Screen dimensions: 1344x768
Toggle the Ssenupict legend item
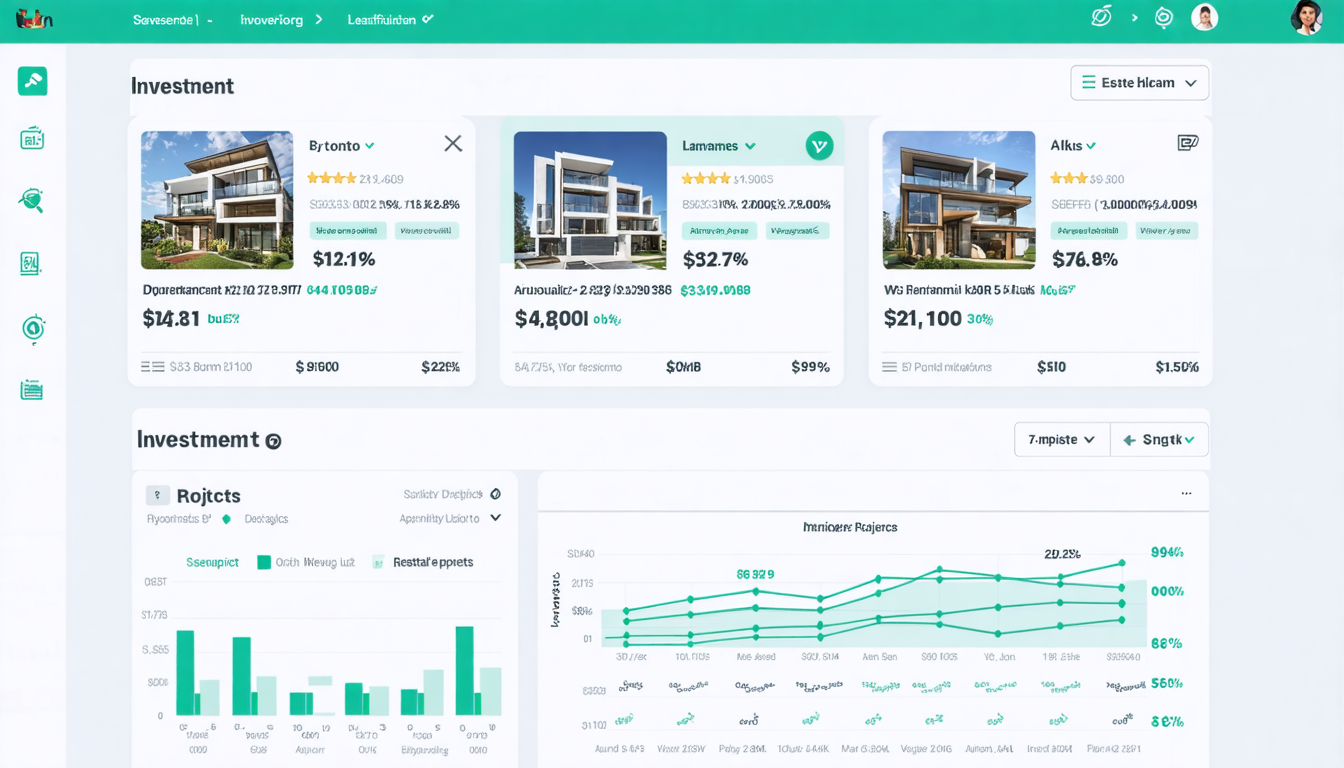click(x=212, y=562)
